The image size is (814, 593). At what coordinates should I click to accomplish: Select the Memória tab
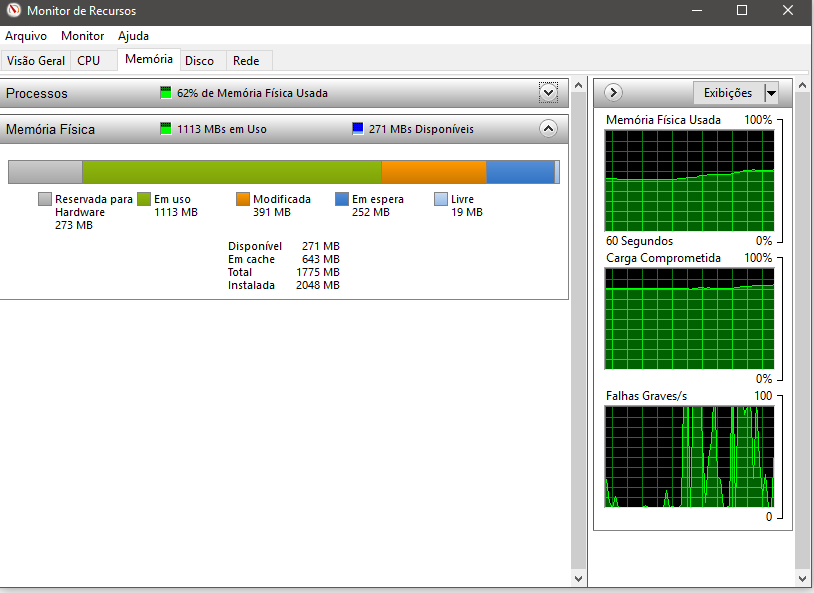point(149,59)
